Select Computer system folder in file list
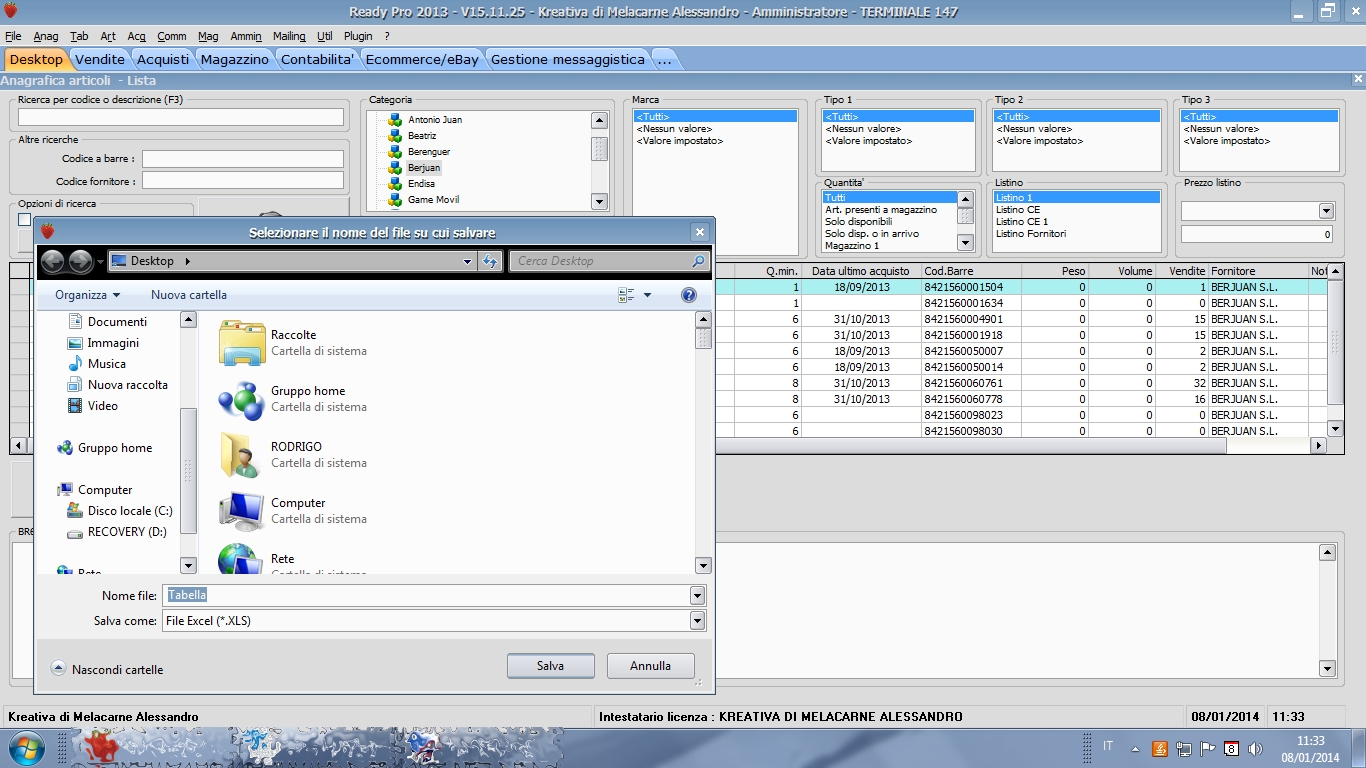The width and height of the screenshot is (1366, 768). coord(293,510)
